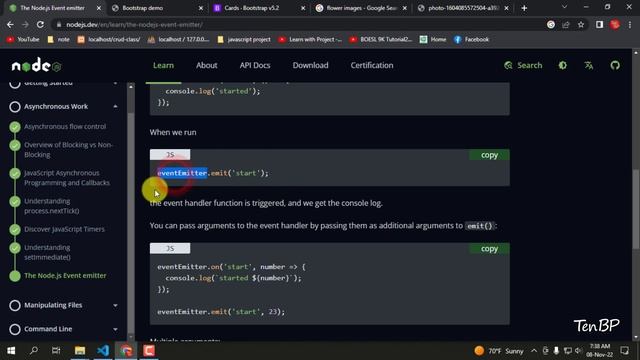Open Home bookmark
Image resolution: width=640 pixels, height=360 pixels.
coord(433,39)
